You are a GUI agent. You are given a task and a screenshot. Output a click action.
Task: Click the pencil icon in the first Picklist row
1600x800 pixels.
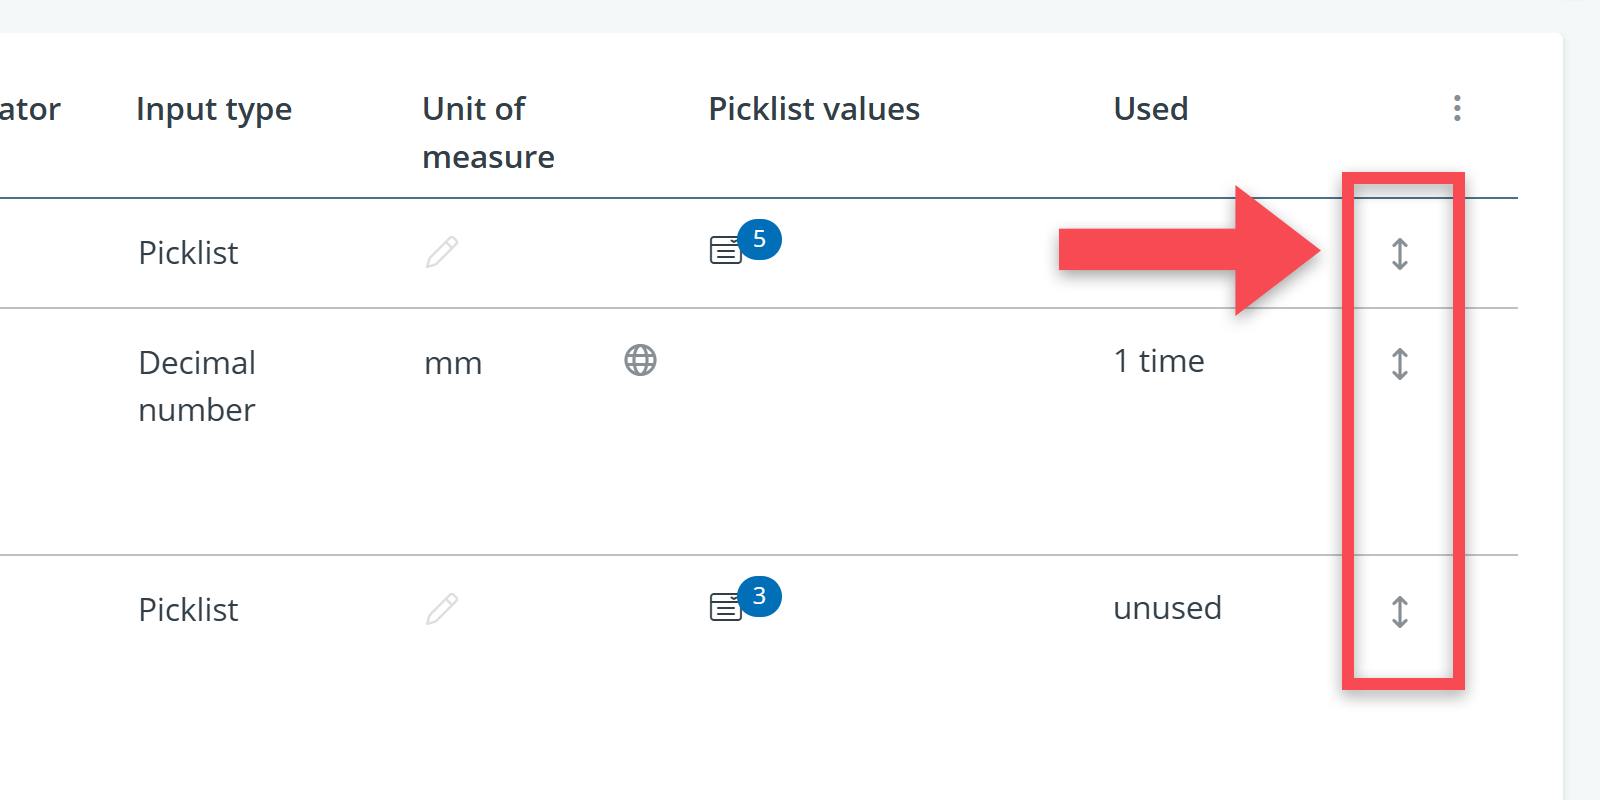tap(442, 252)
